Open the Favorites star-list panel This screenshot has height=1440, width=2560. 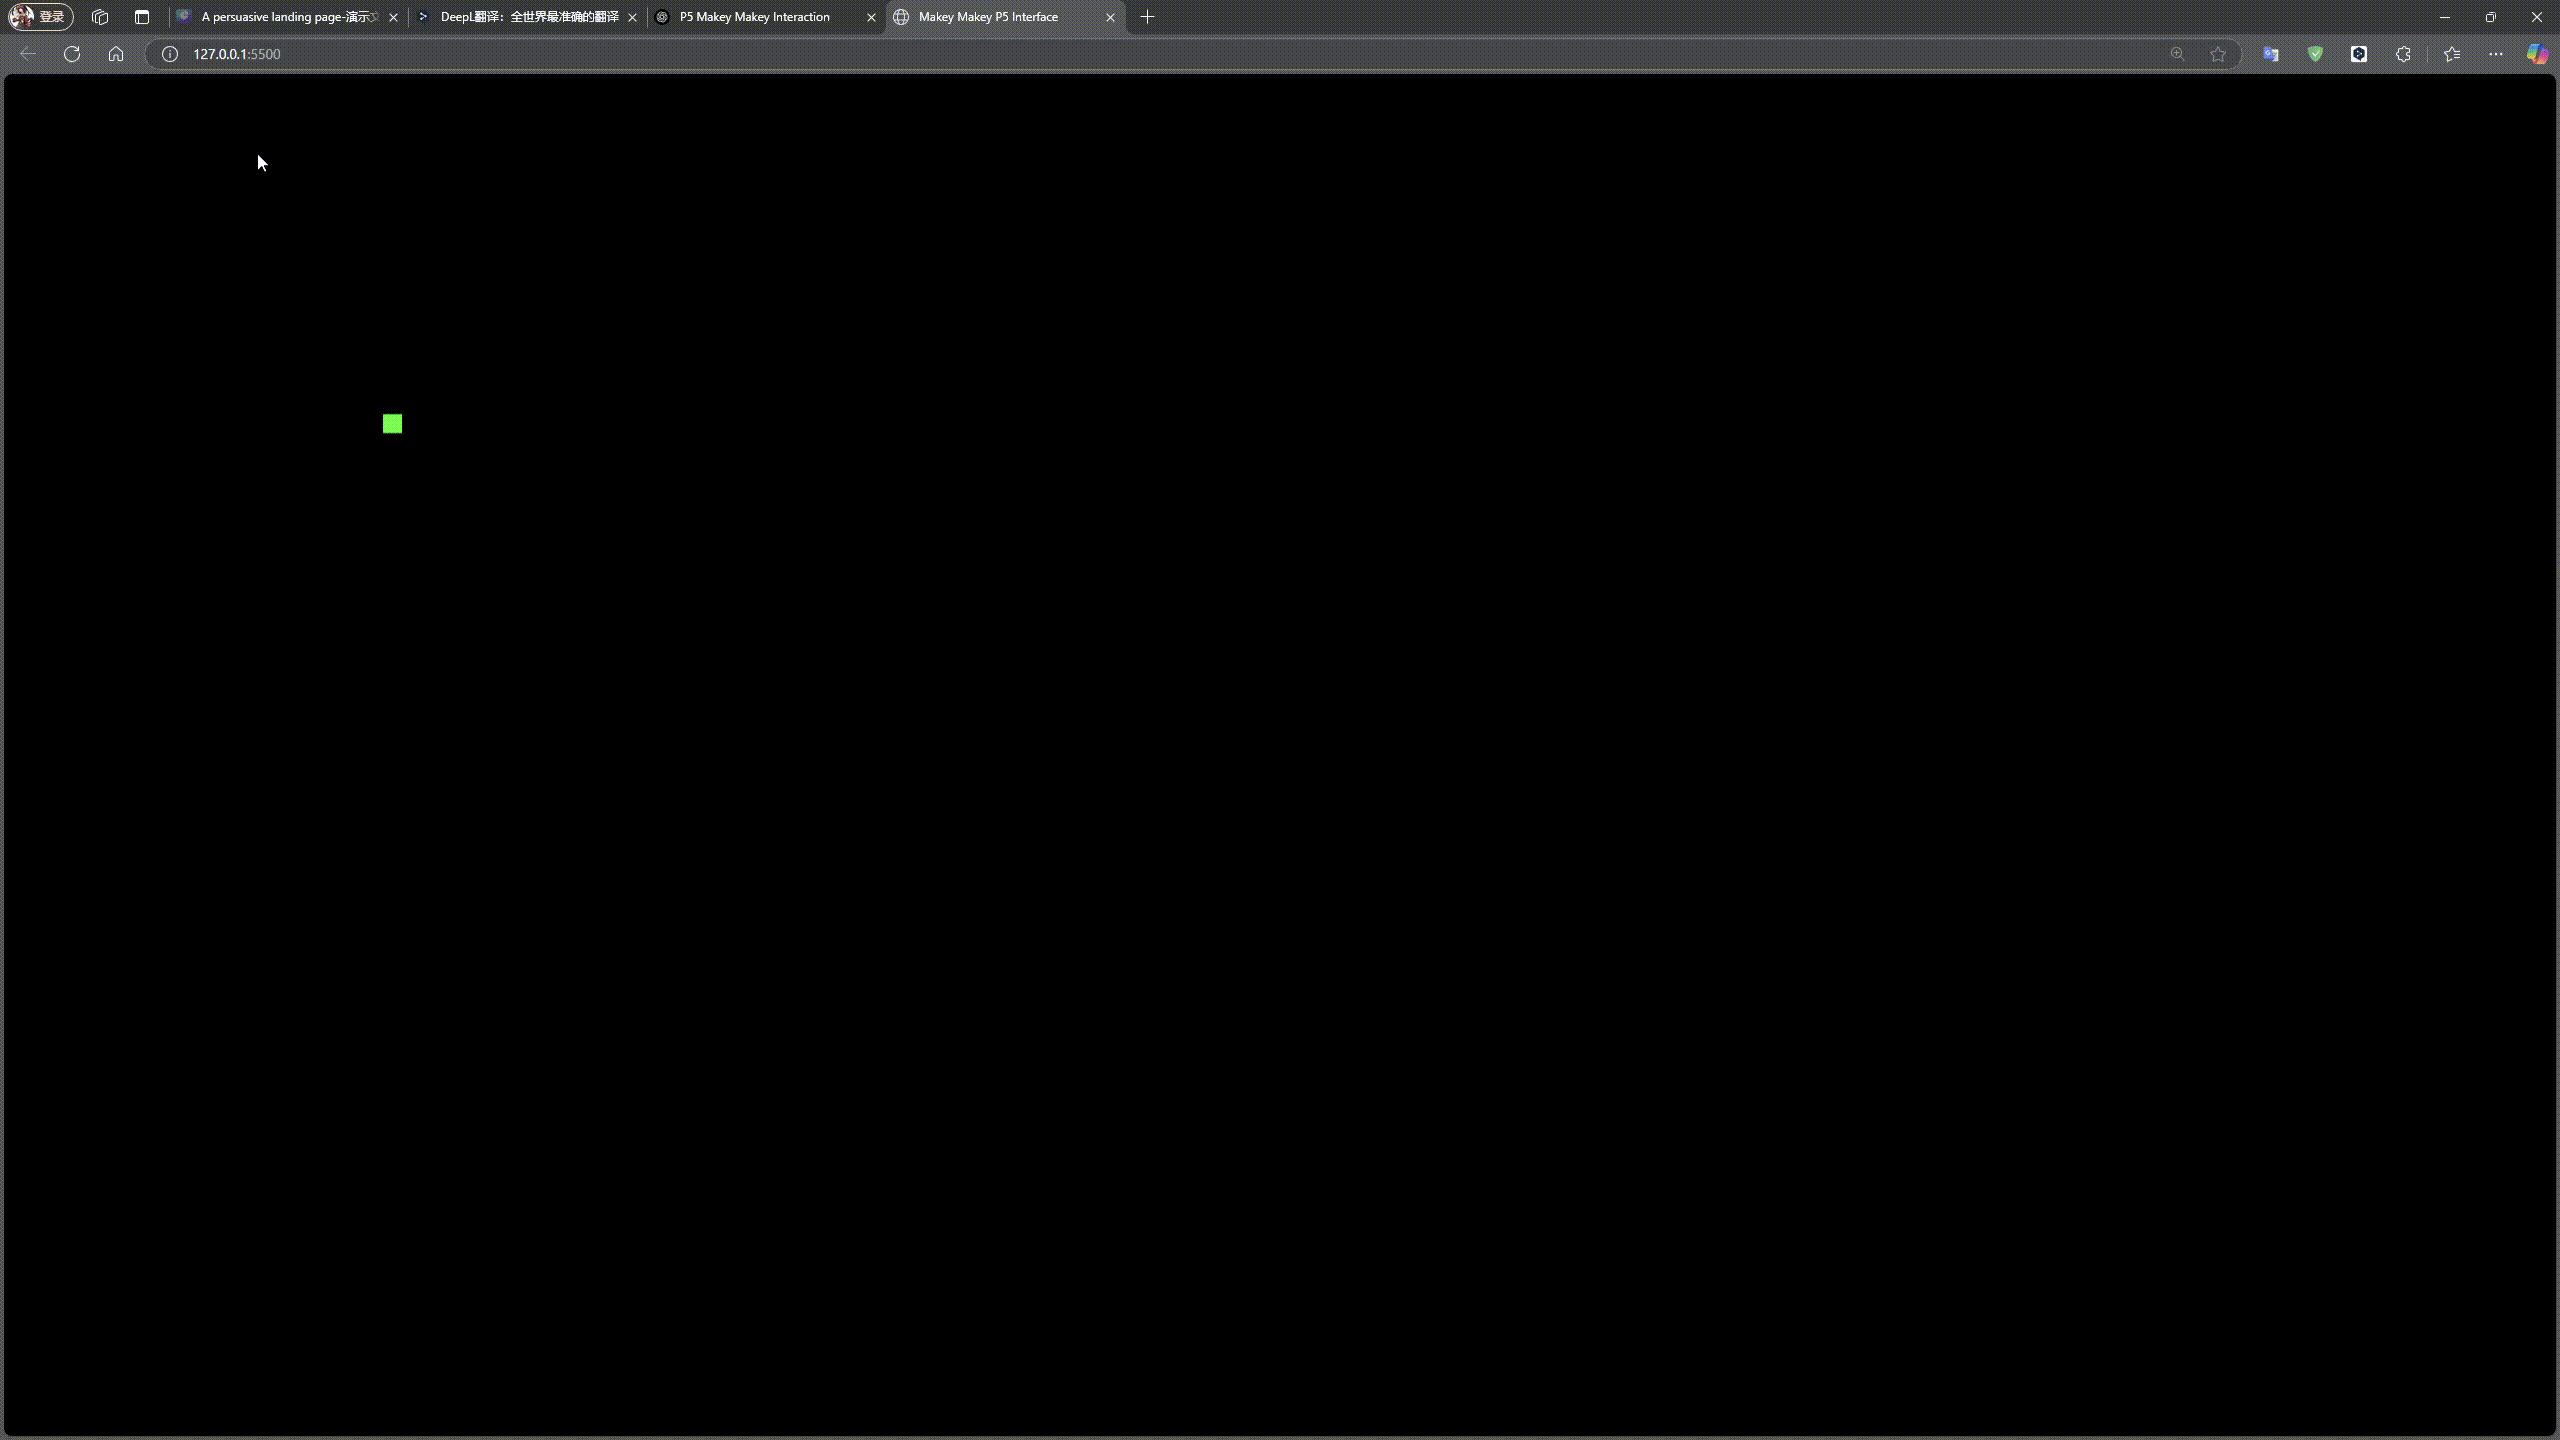pos(2450,54)
